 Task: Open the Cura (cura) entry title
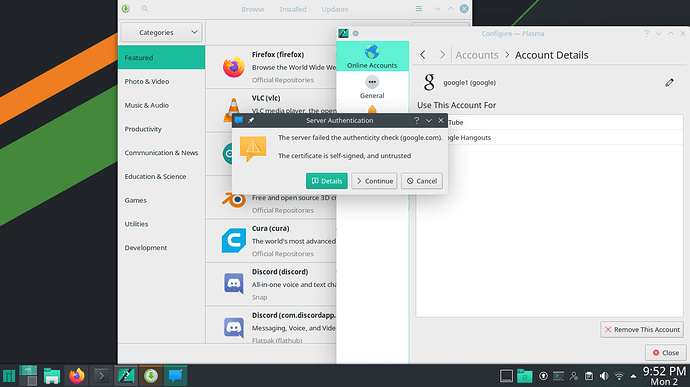[270, 229]
